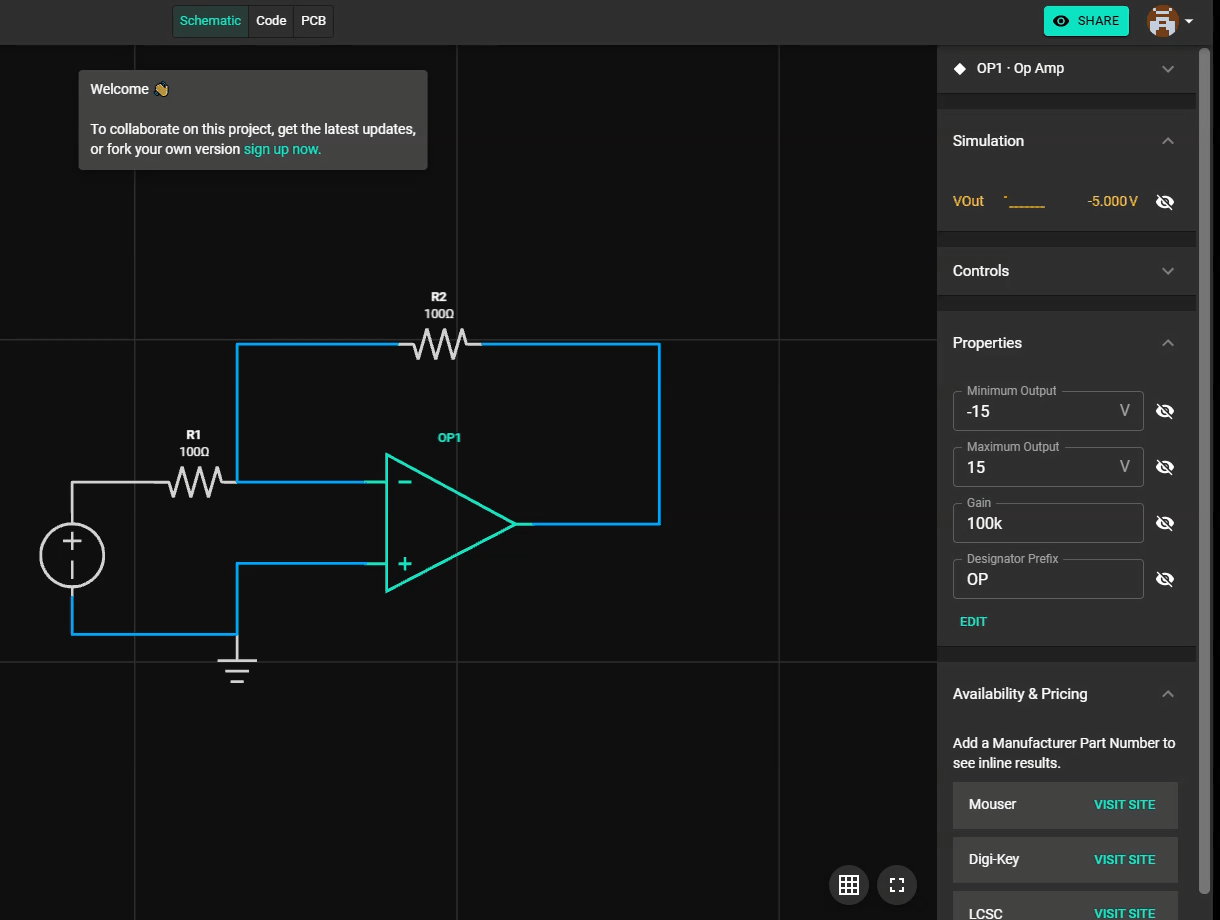The image size is (1220, 920).
Task: Click the diamond icon beside OP1
Action: tap(960, 69)
